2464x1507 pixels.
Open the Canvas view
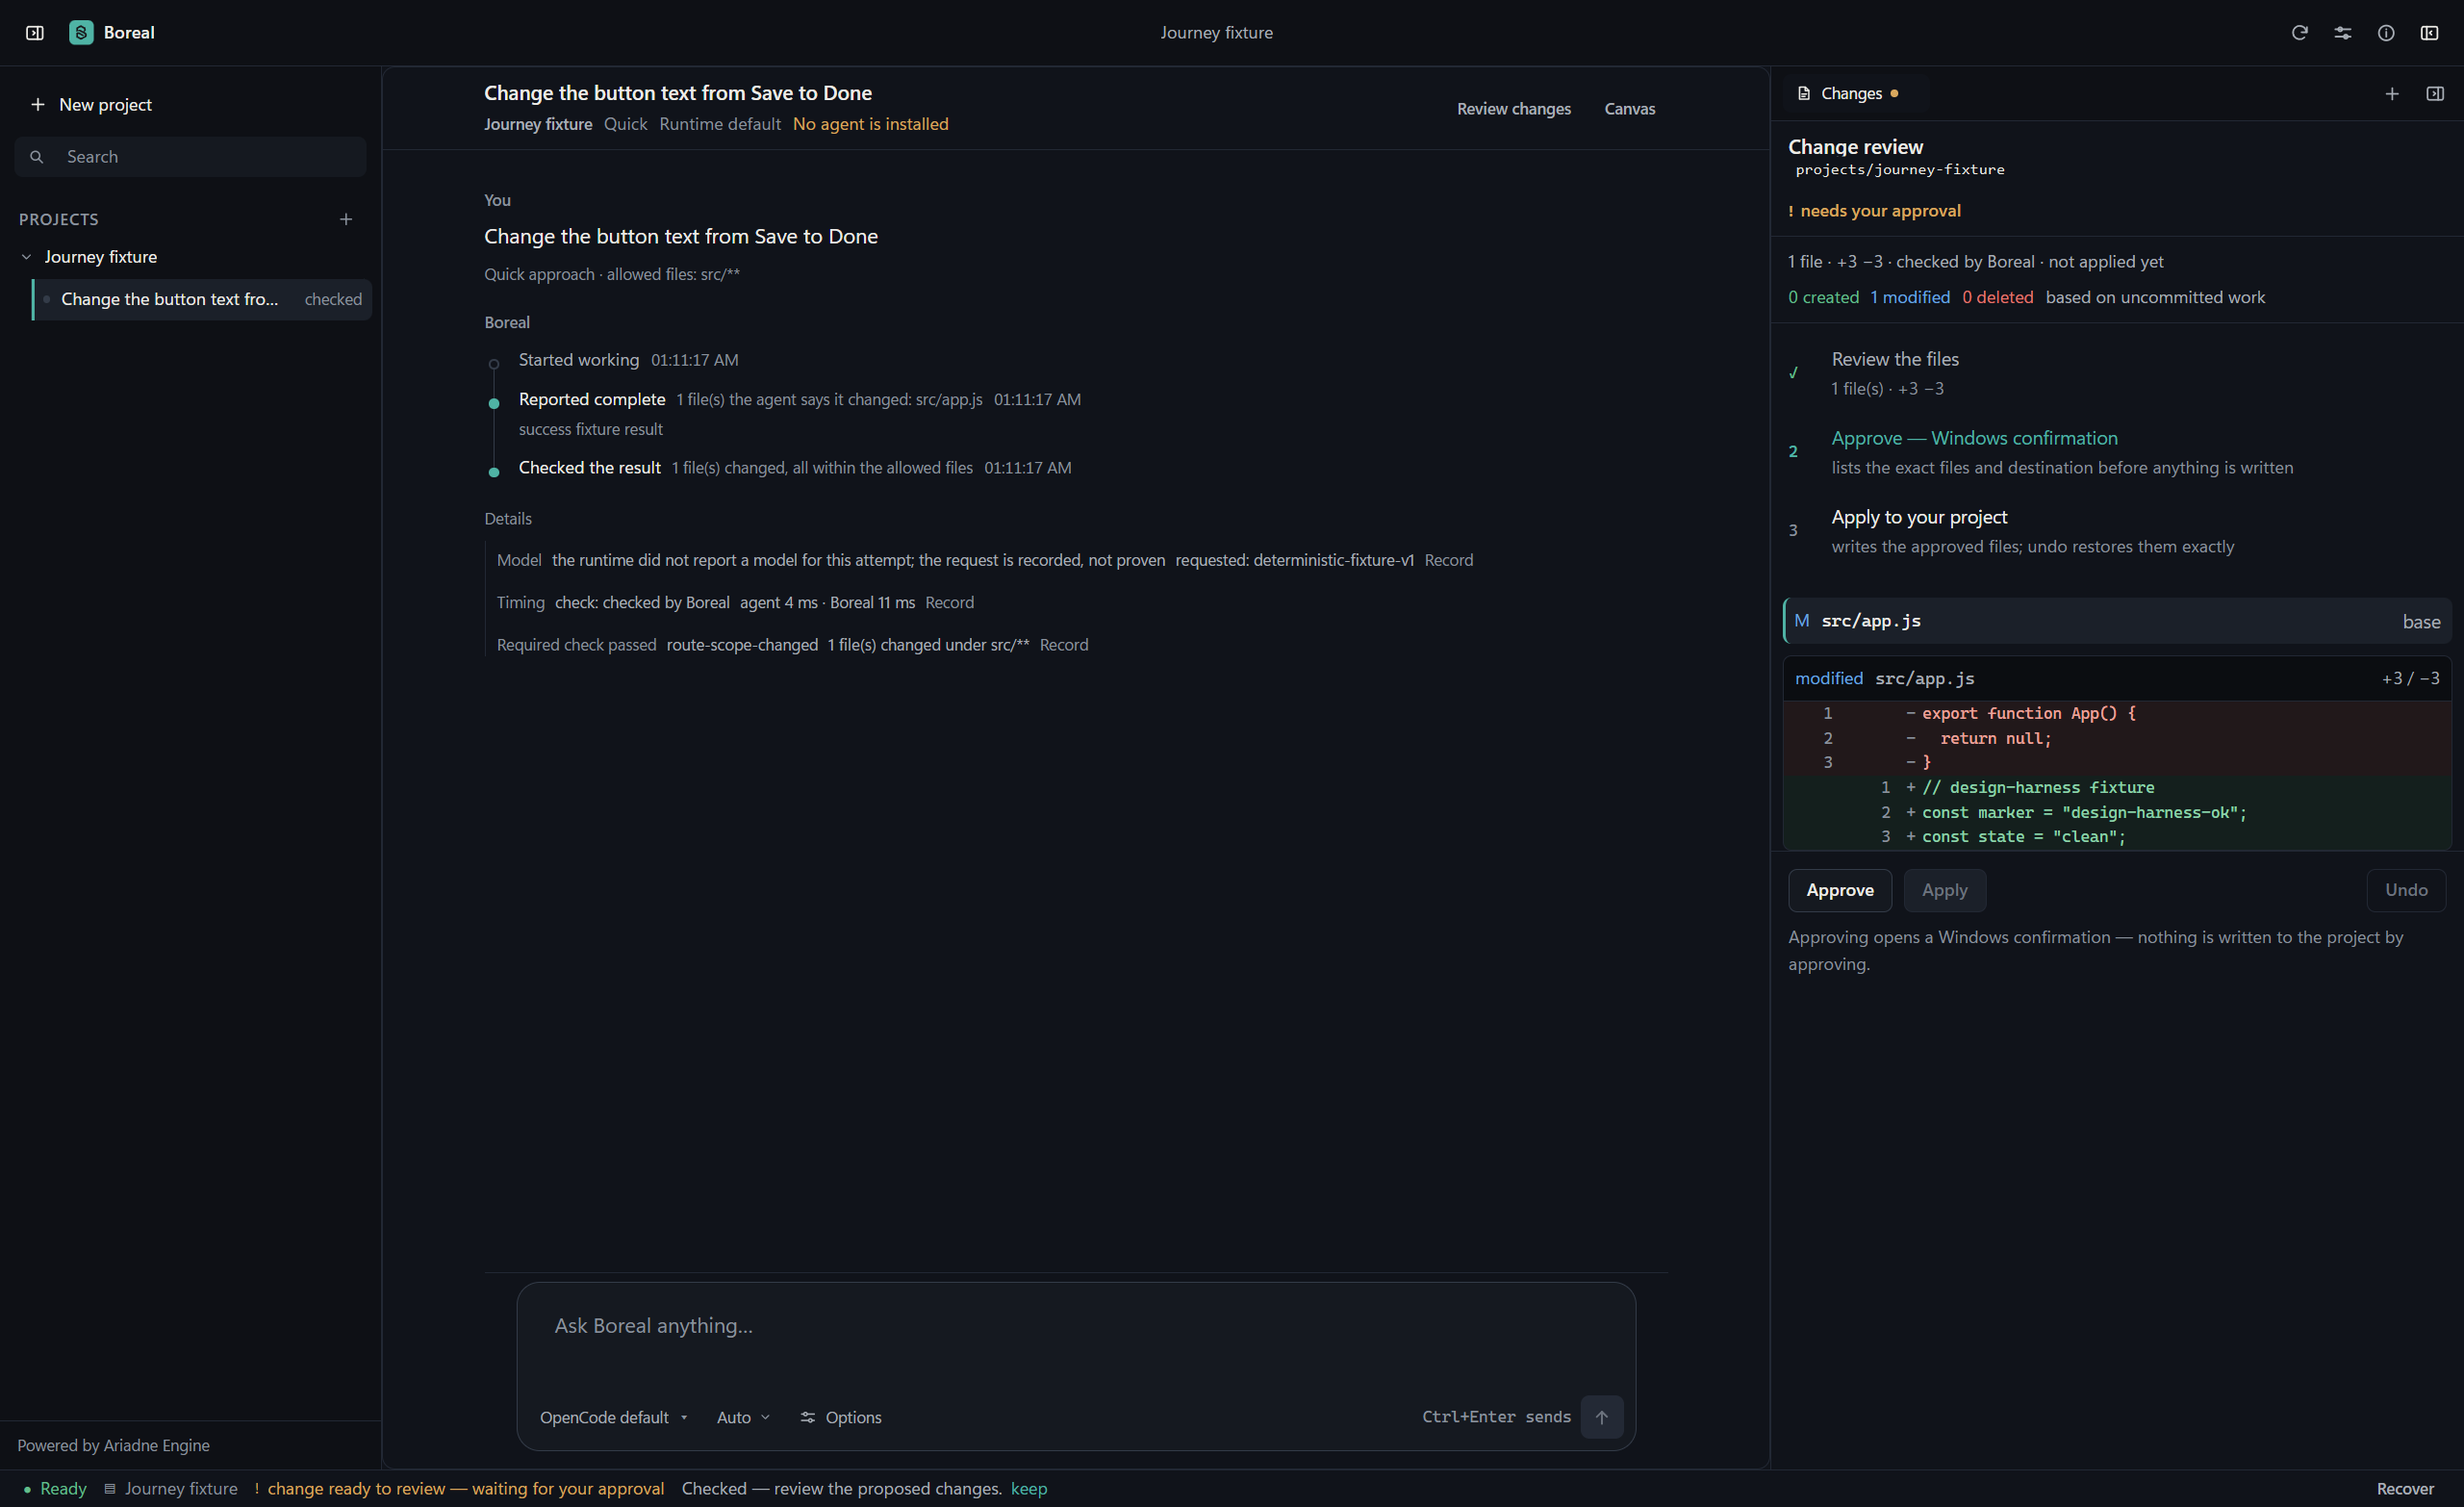click(1629, 109)
